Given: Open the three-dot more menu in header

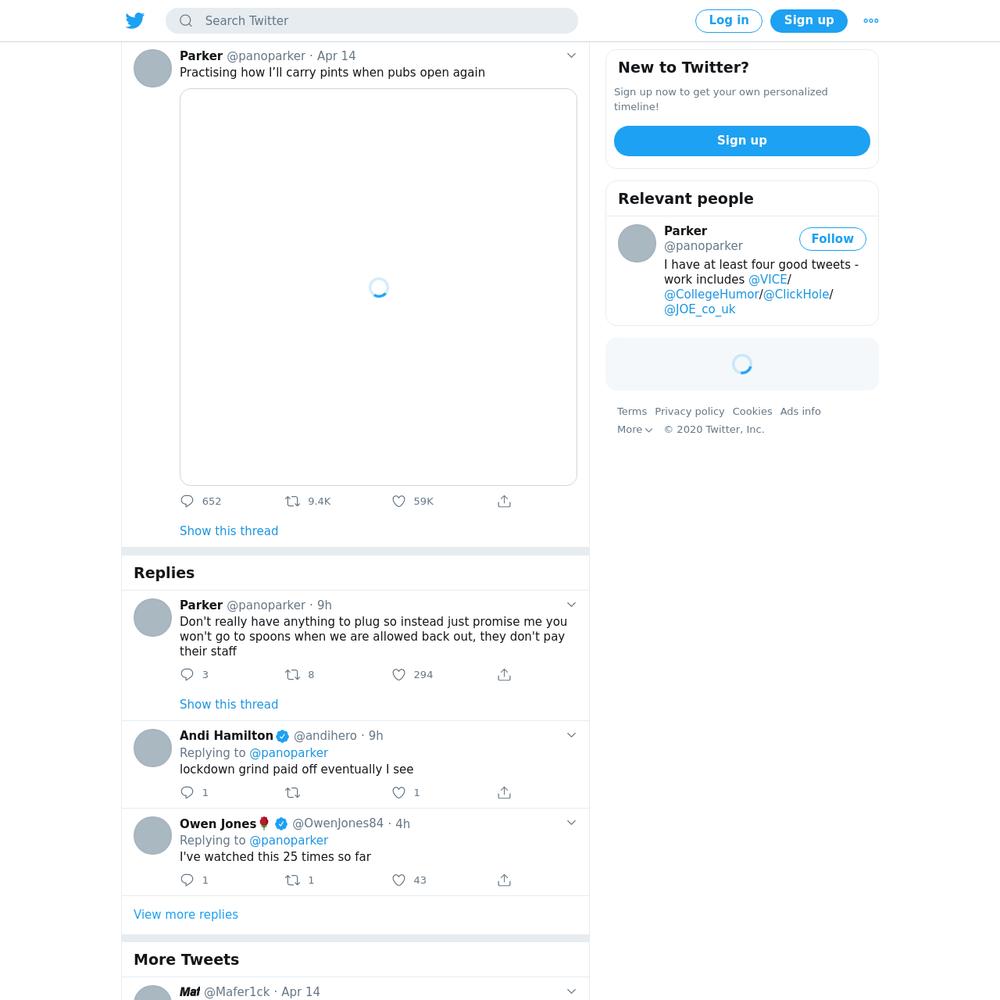Looking at the screenshot, I should [x=871, y=20].
